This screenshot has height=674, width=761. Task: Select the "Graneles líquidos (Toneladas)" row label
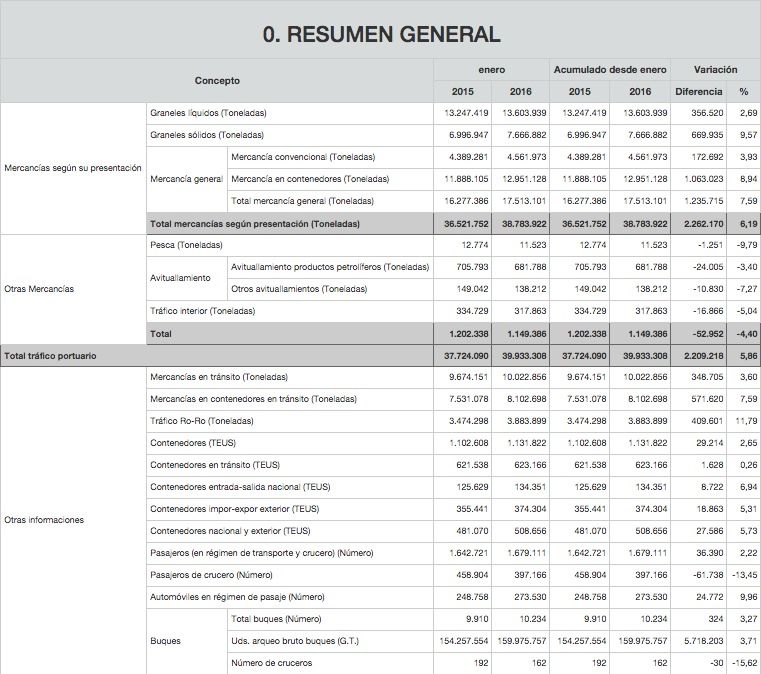coord(207,113)
